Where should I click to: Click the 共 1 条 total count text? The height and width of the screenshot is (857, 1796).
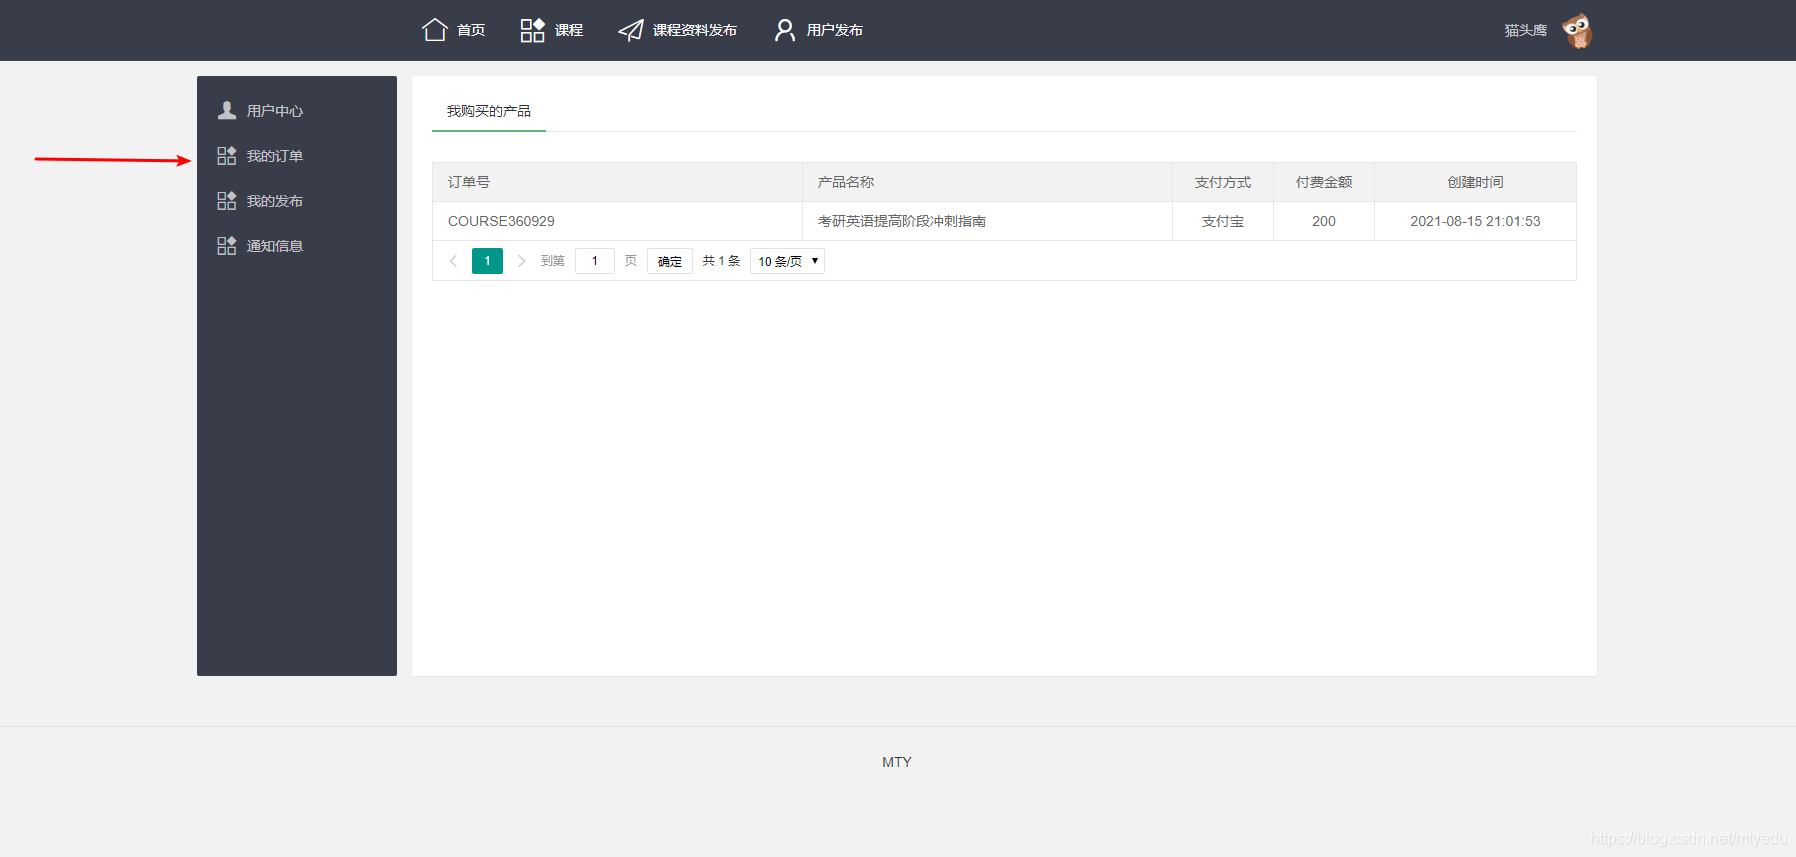[721, 261]
